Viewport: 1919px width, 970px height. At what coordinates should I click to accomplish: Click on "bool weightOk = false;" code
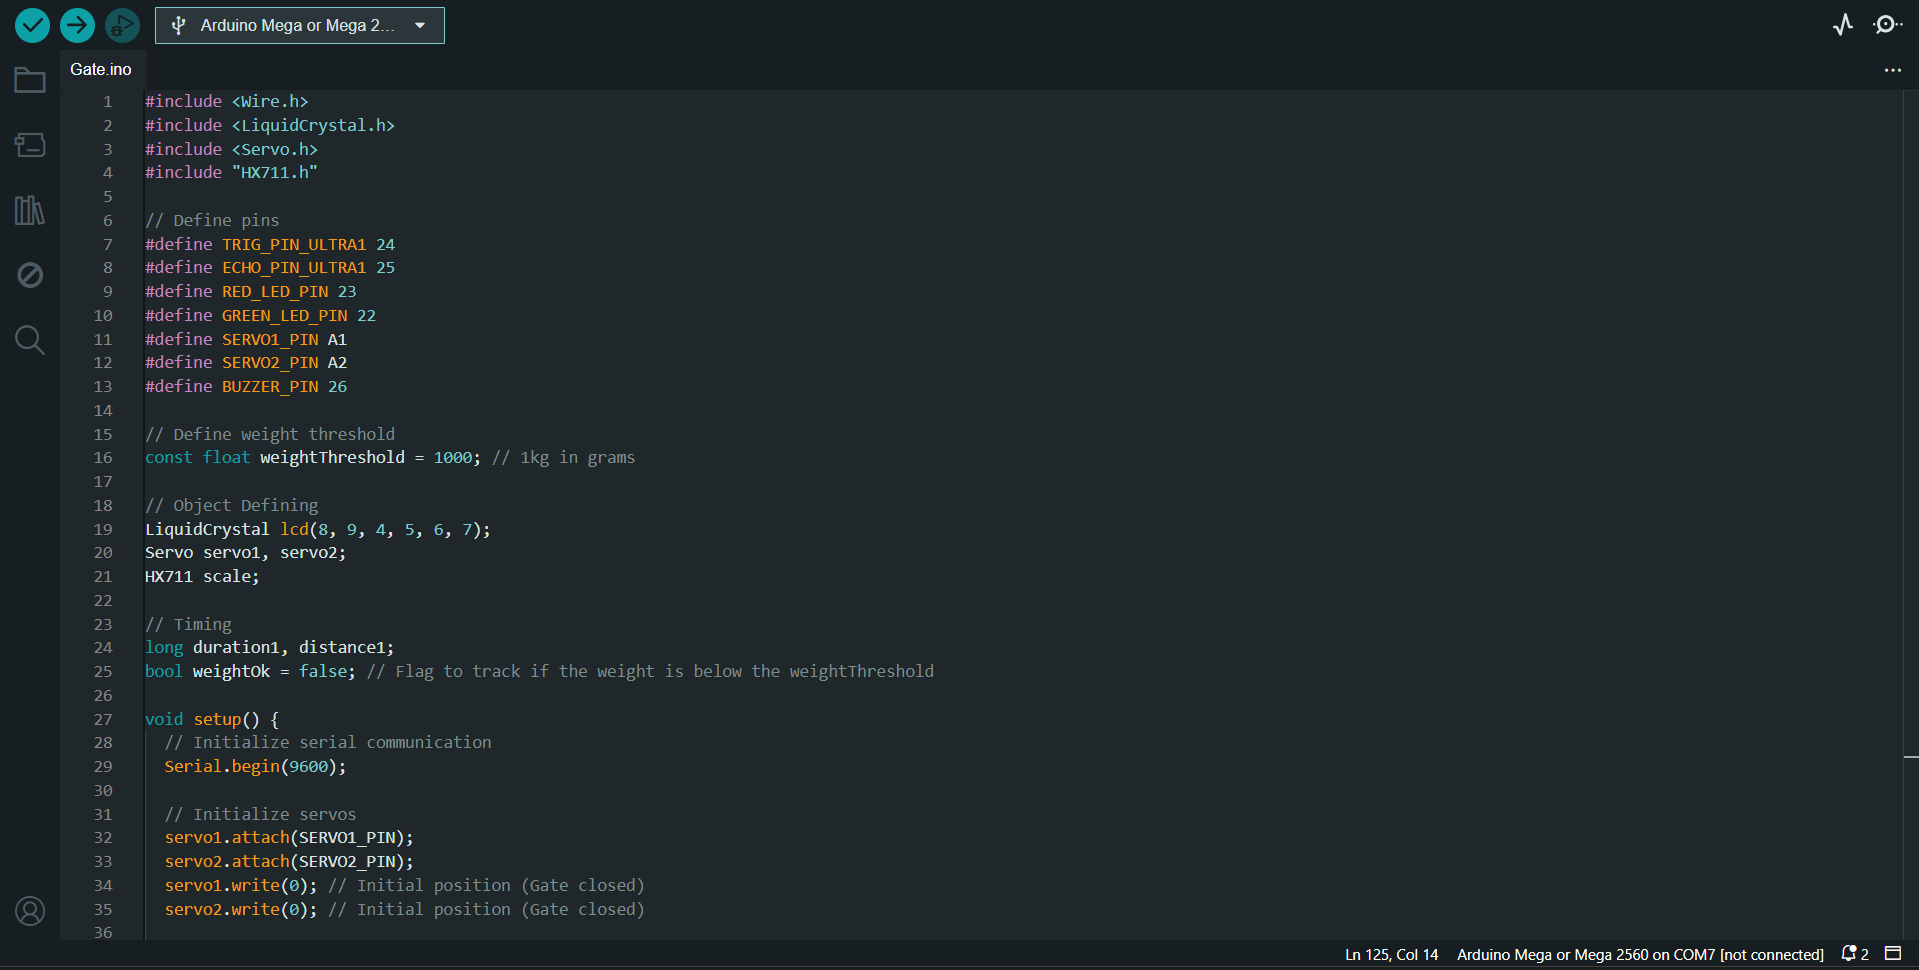point(250,672)
